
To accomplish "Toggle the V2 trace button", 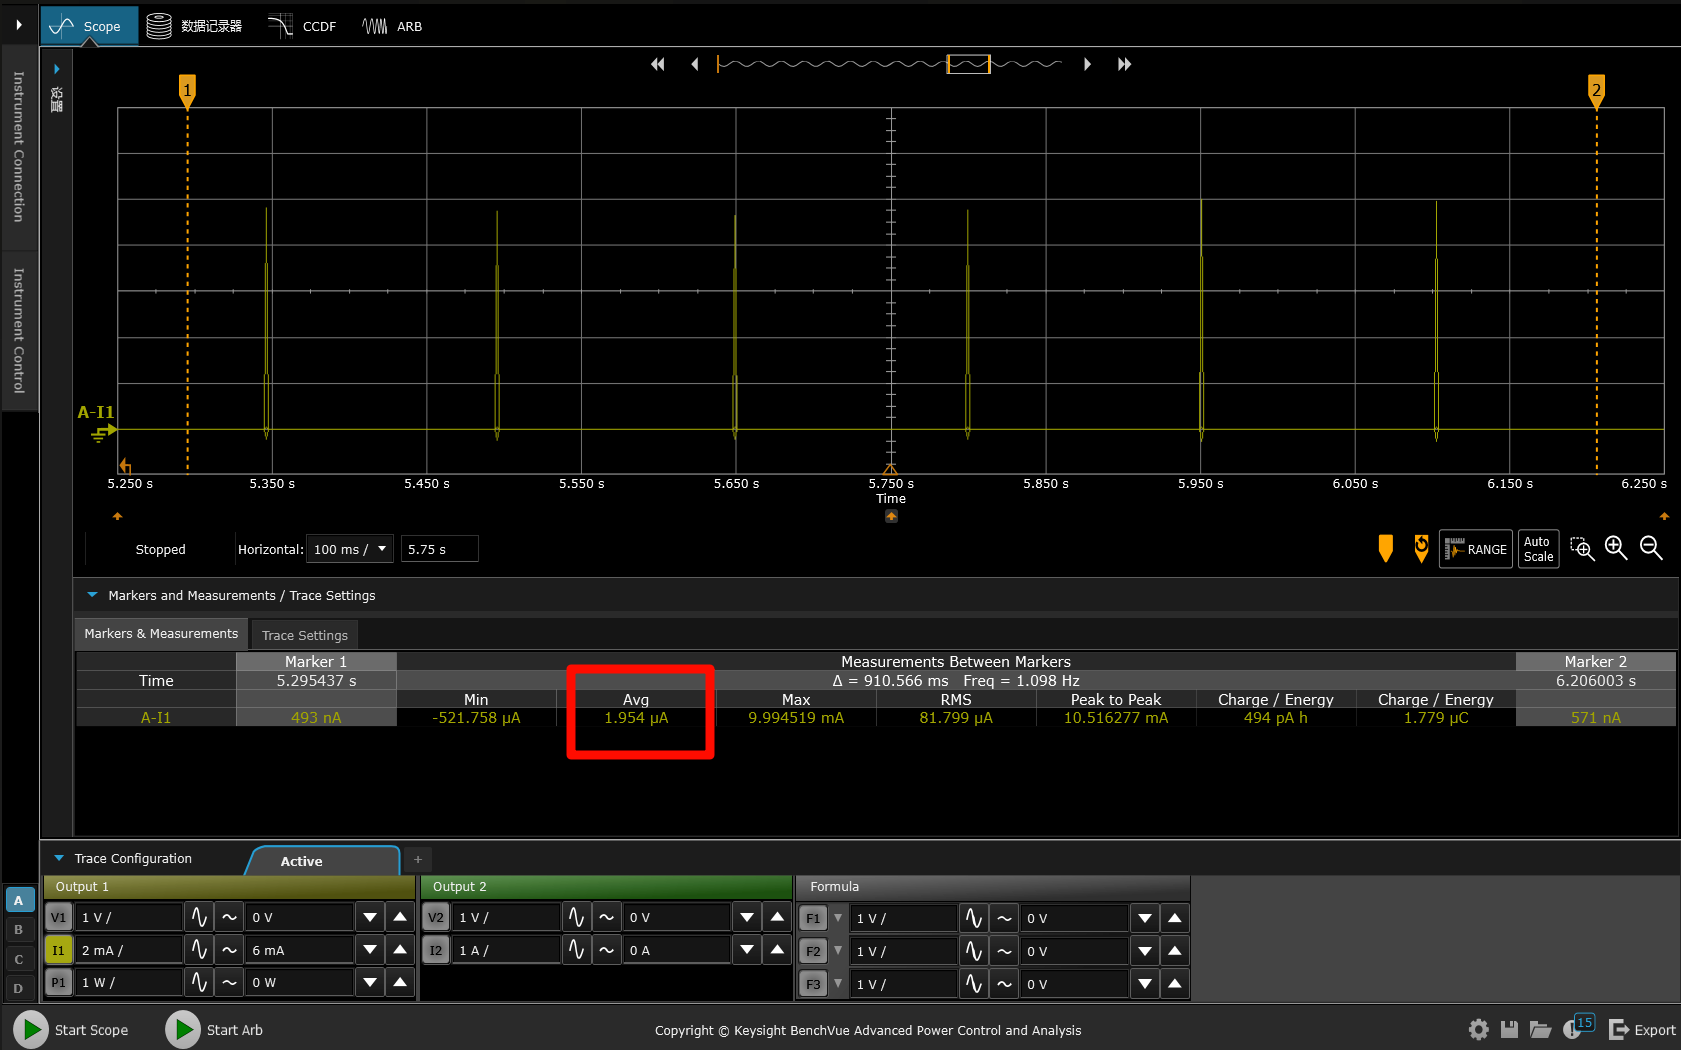I will click(436, 917).
